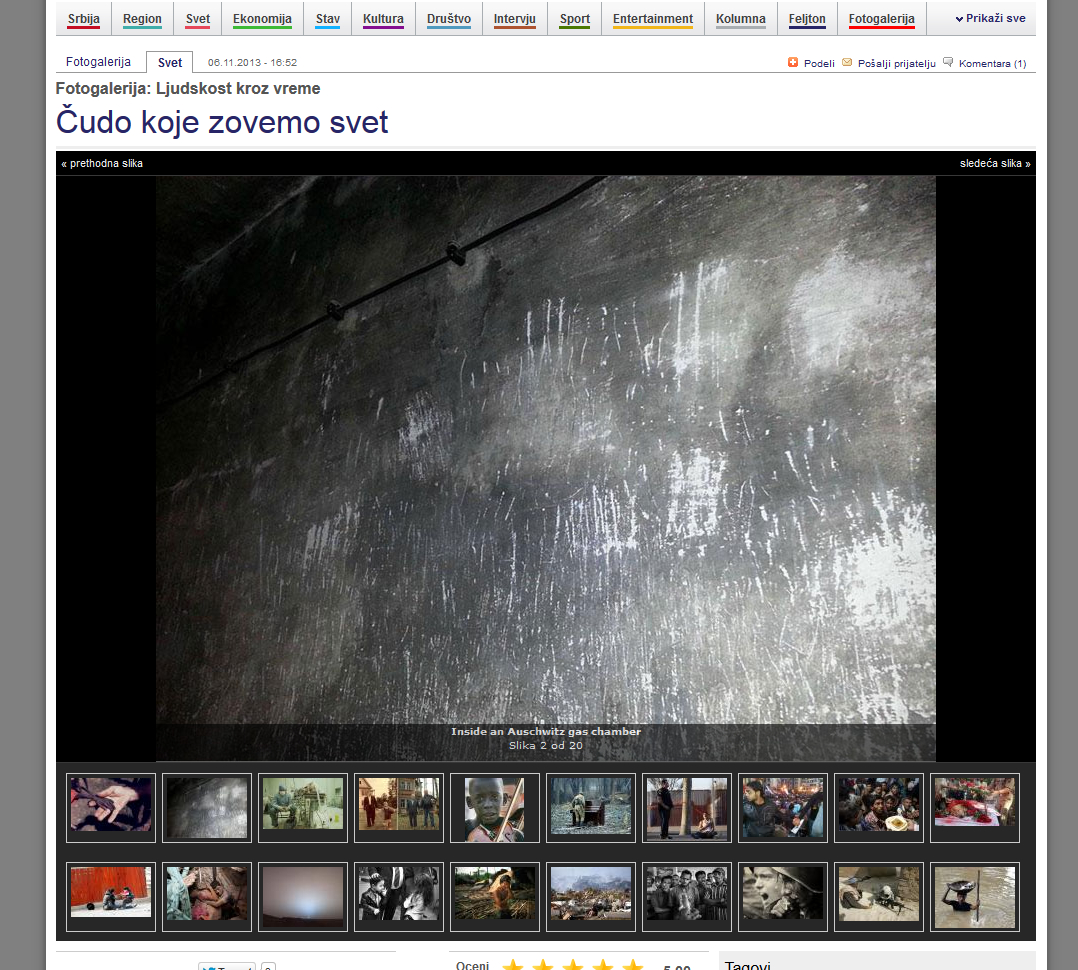Go to the Ekonomija section
1078x970 pixels.
pyautogui.click(x=262, y=19)
